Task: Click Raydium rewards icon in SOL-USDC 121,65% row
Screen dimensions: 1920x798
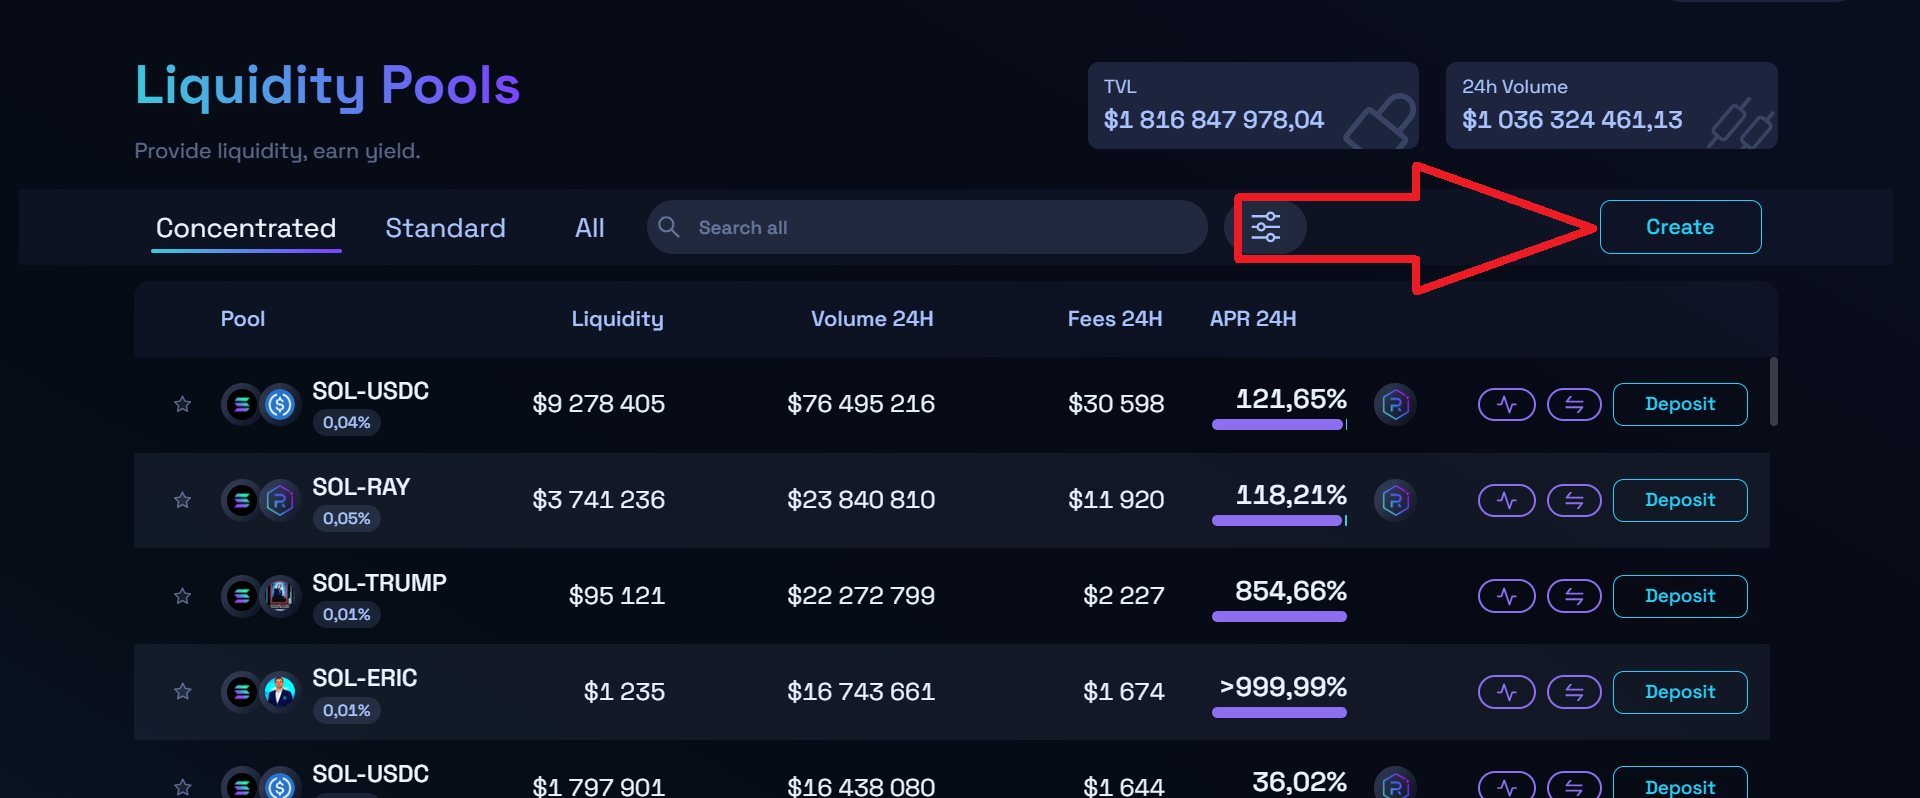Action: tap(1395, 404)
